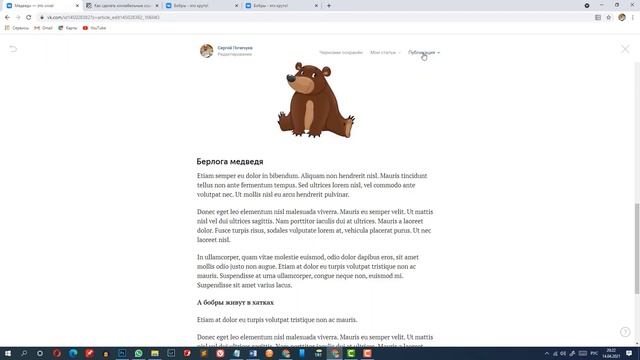
Task: Click the browser back arrow
Action: (x=7, y=18)
